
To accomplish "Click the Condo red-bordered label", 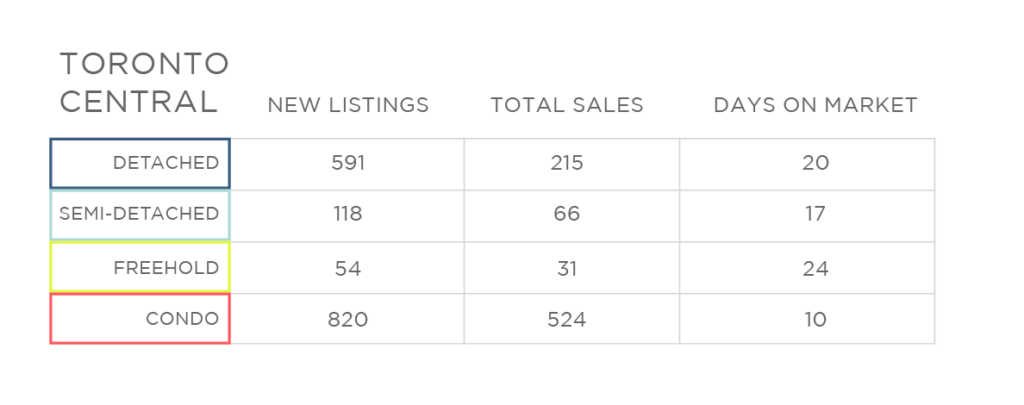I will pos(140,319).
